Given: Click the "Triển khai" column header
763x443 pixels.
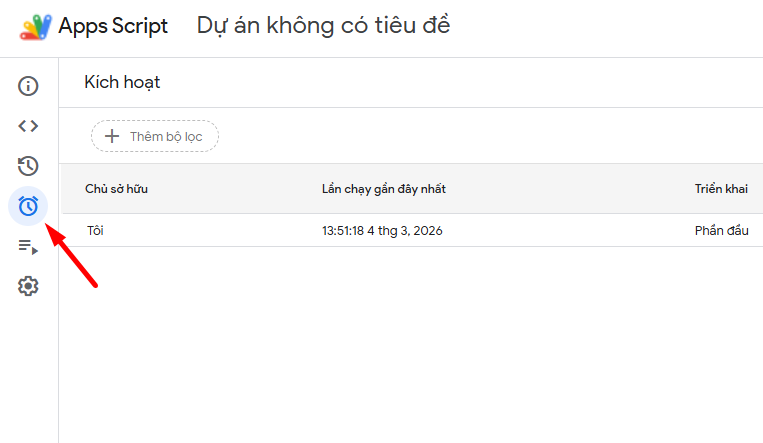Looking at the screenshot, I should click(722, 189).
